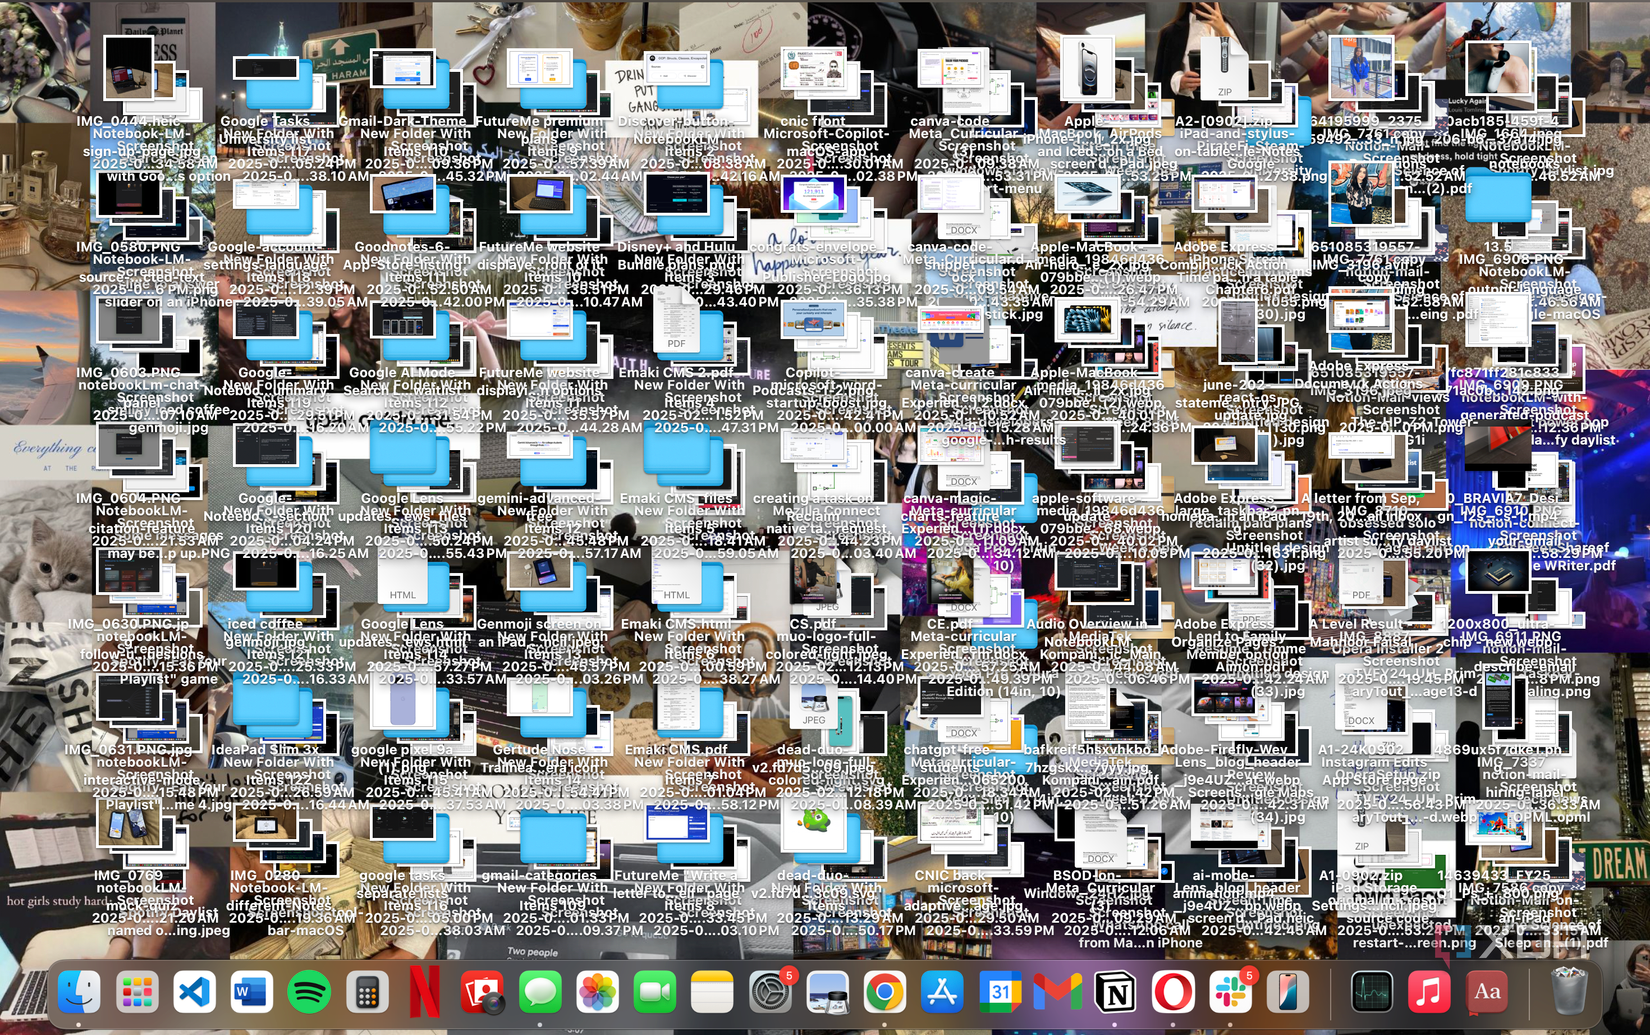Start FaceTime from the dock

click(654, 992)
